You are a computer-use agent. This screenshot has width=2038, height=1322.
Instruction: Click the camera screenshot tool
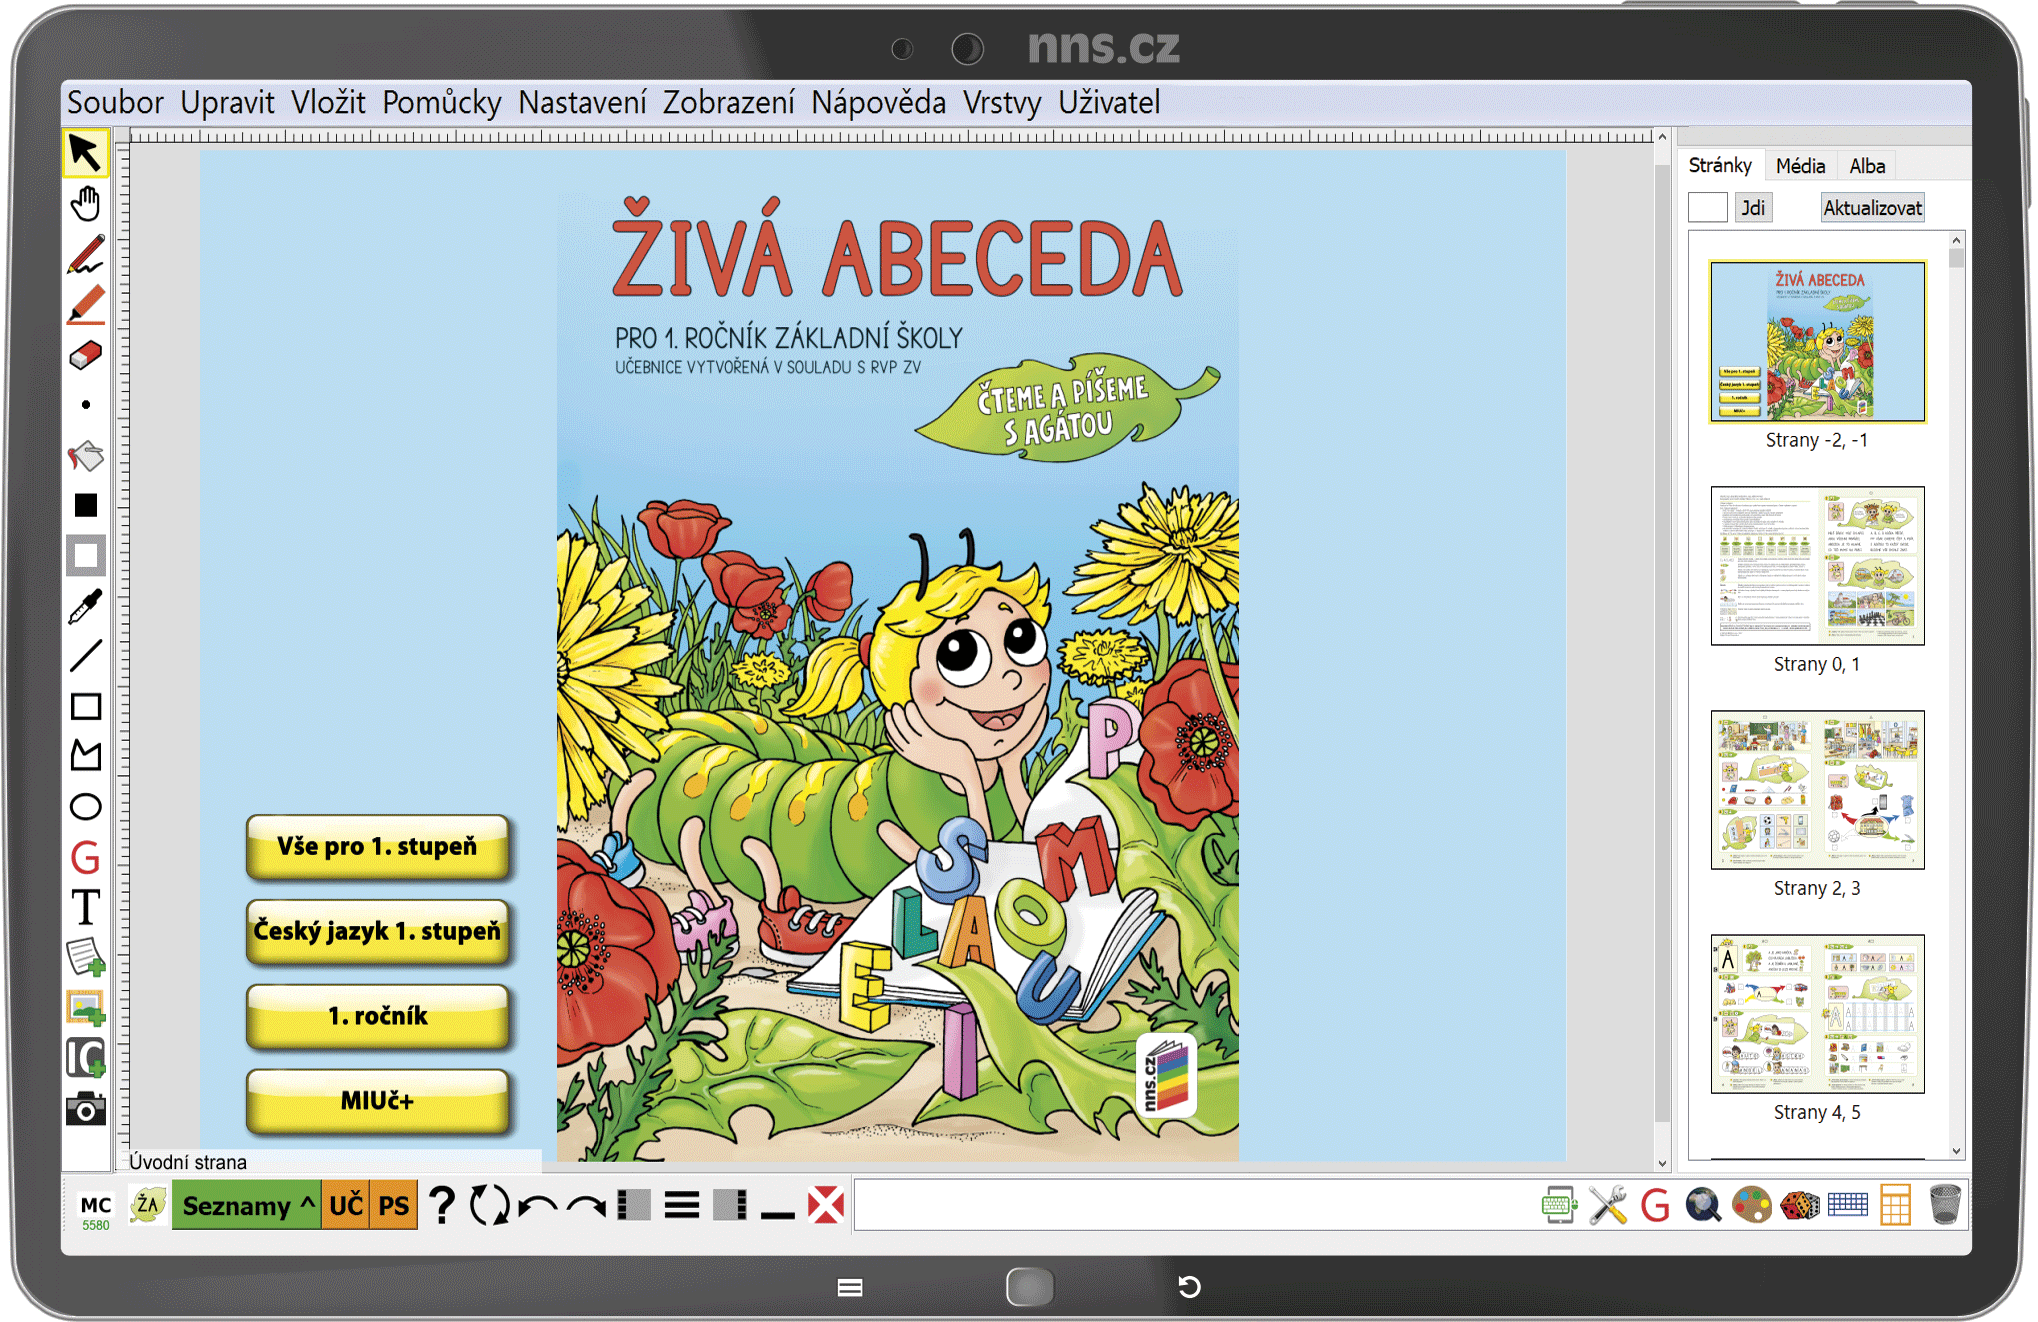coord(86,1109)
